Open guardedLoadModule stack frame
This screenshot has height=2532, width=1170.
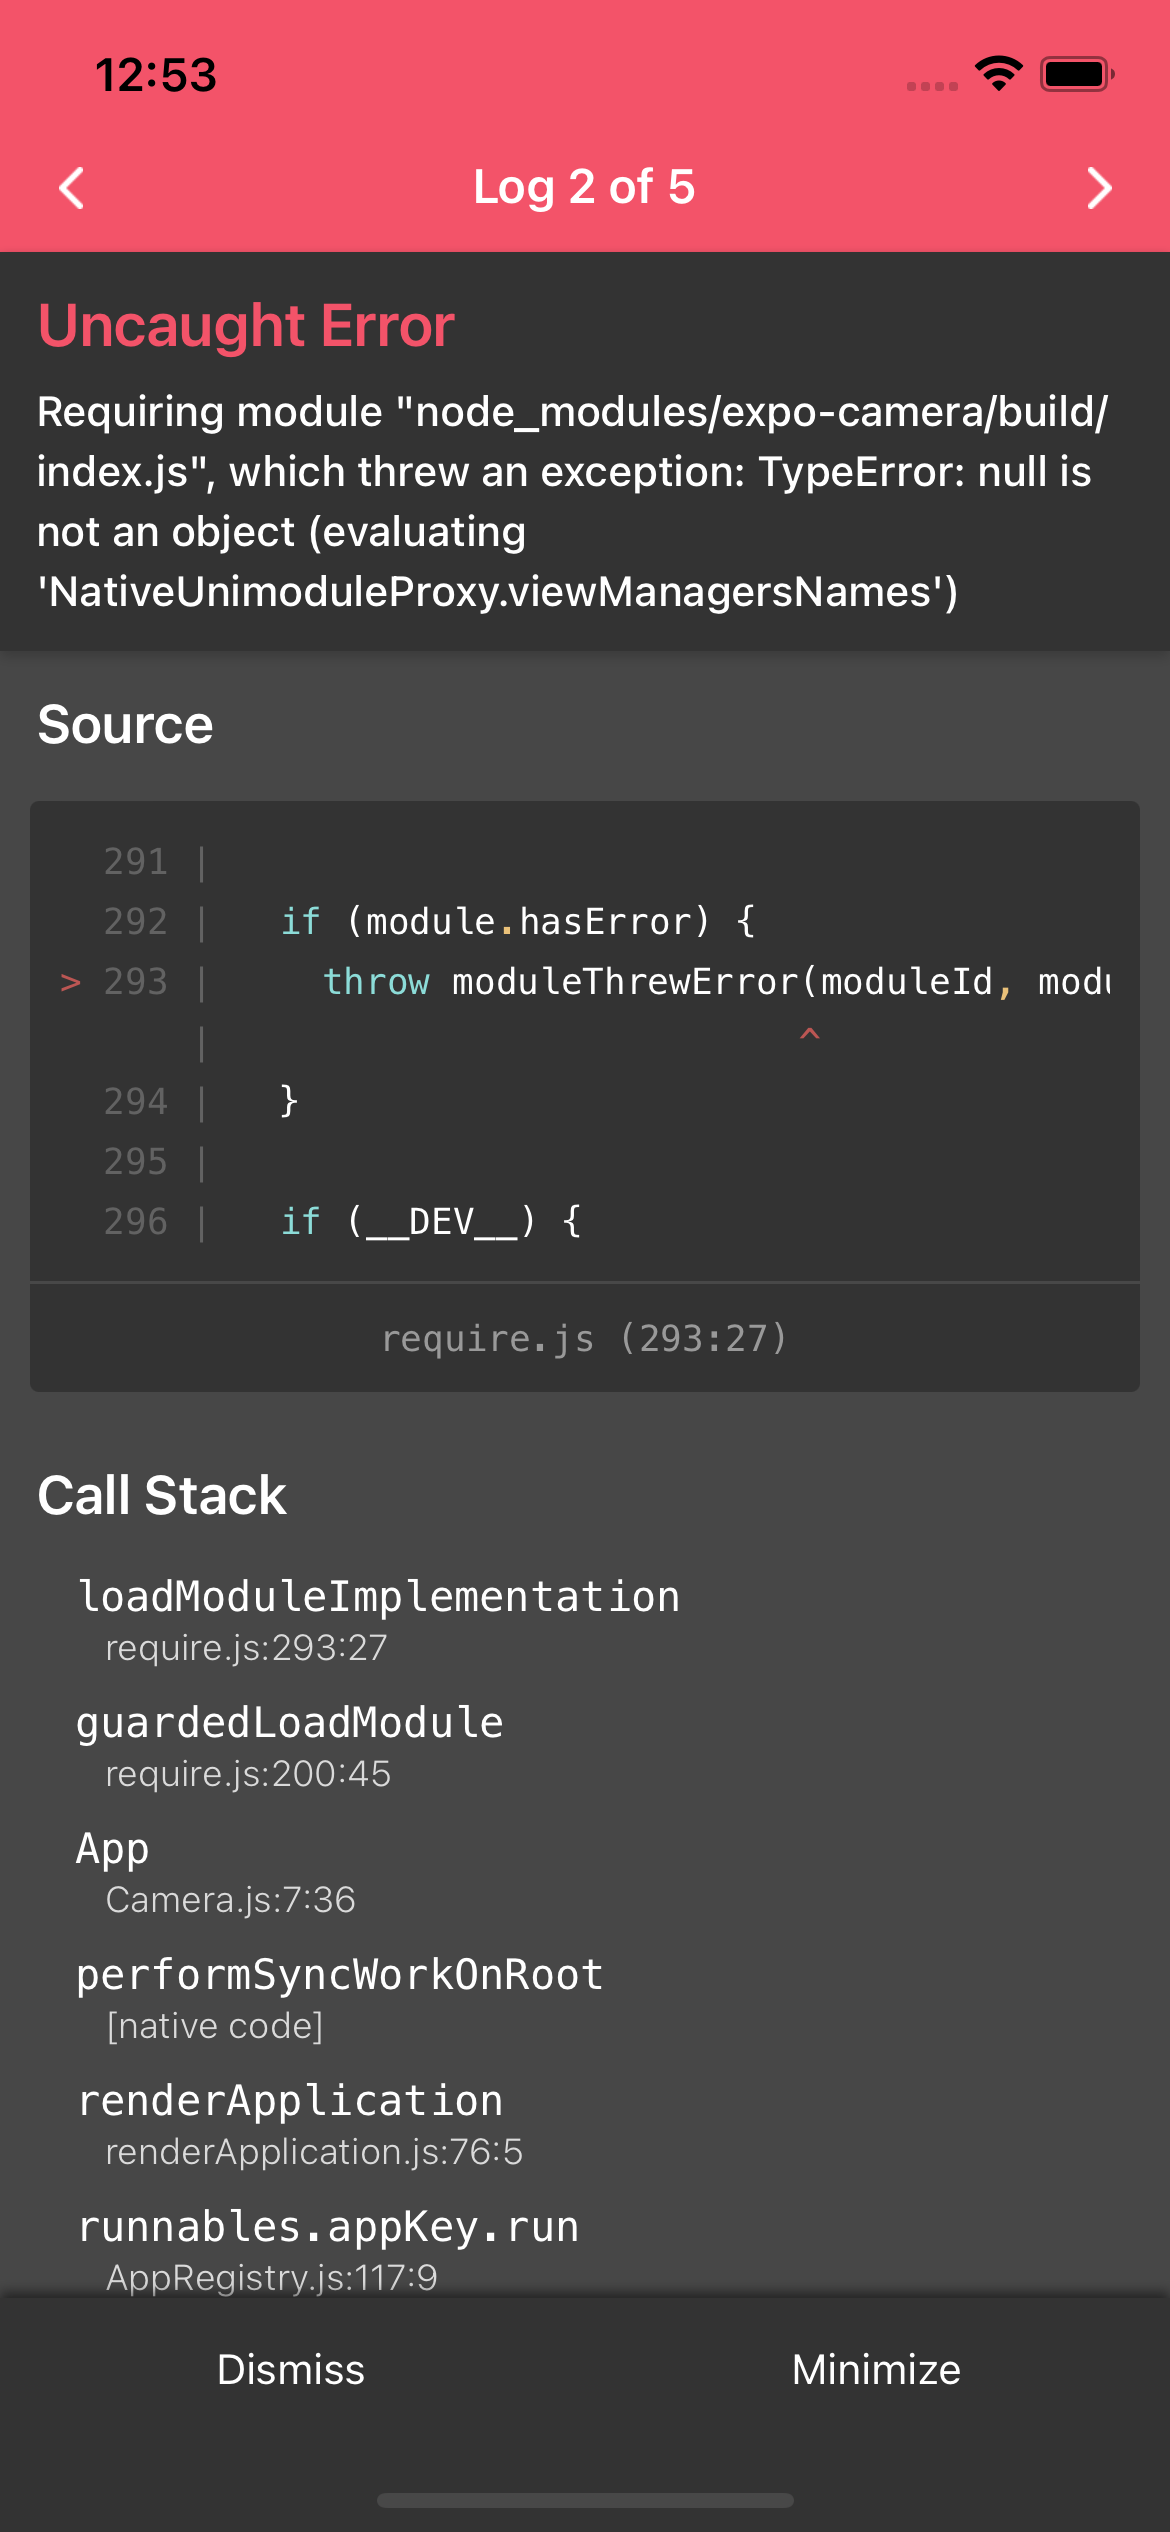click(x=290, y=1743)
